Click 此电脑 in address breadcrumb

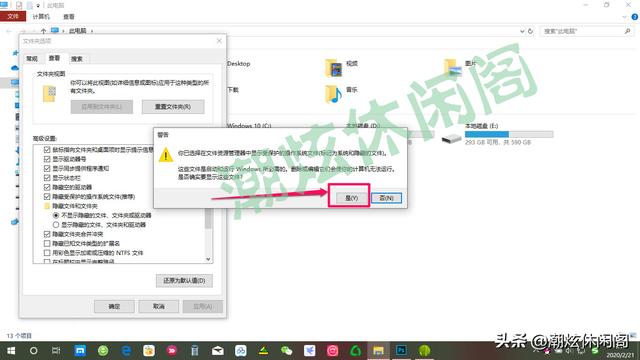coord(78,31)
